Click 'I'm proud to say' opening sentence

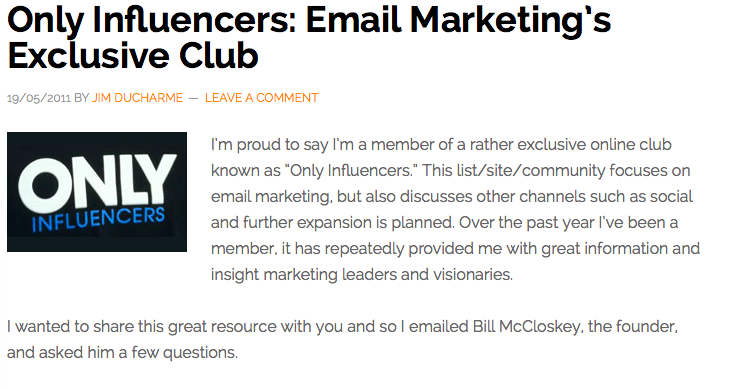[270, 145]
